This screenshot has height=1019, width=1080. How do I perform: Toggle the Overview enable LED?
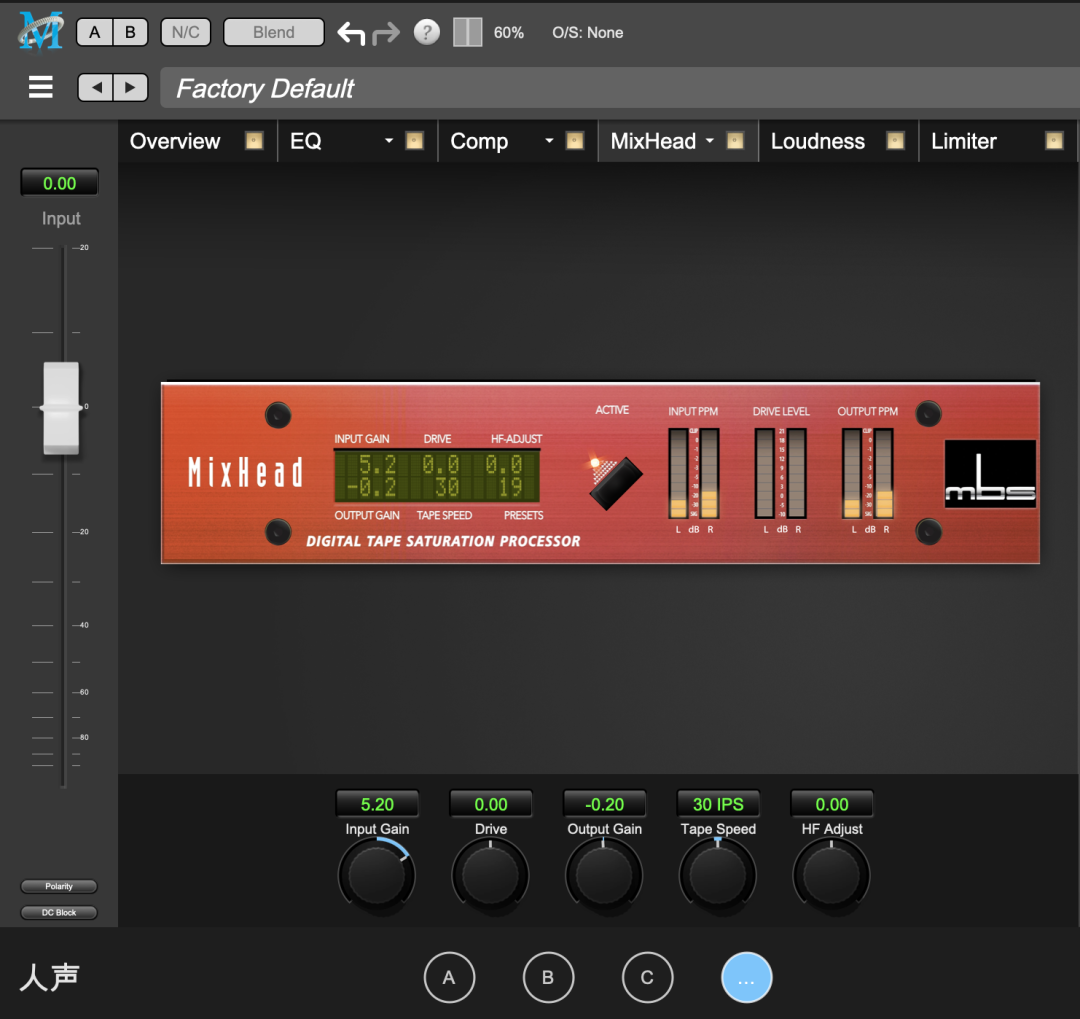tap(254, 141)
